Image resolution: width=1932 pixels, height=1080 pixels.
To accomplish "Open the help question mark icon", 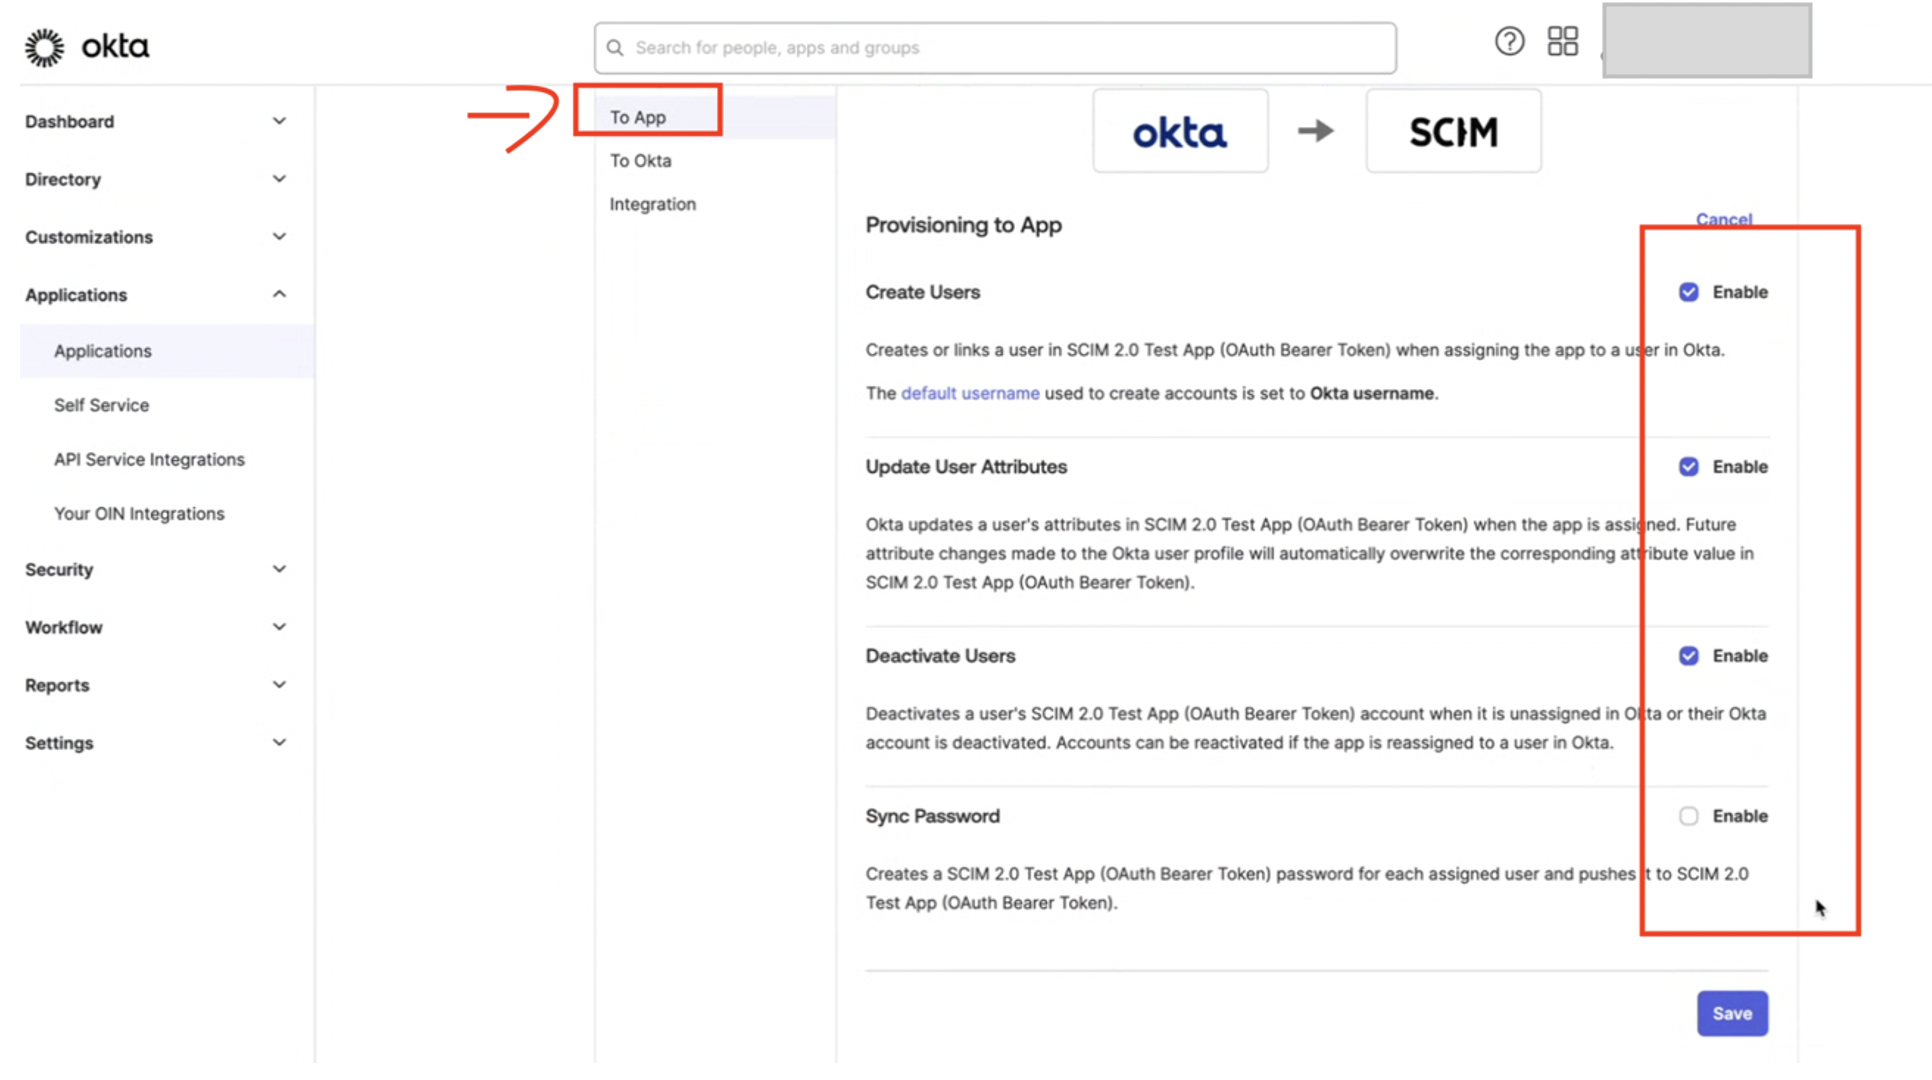I will coord(1509,41).
